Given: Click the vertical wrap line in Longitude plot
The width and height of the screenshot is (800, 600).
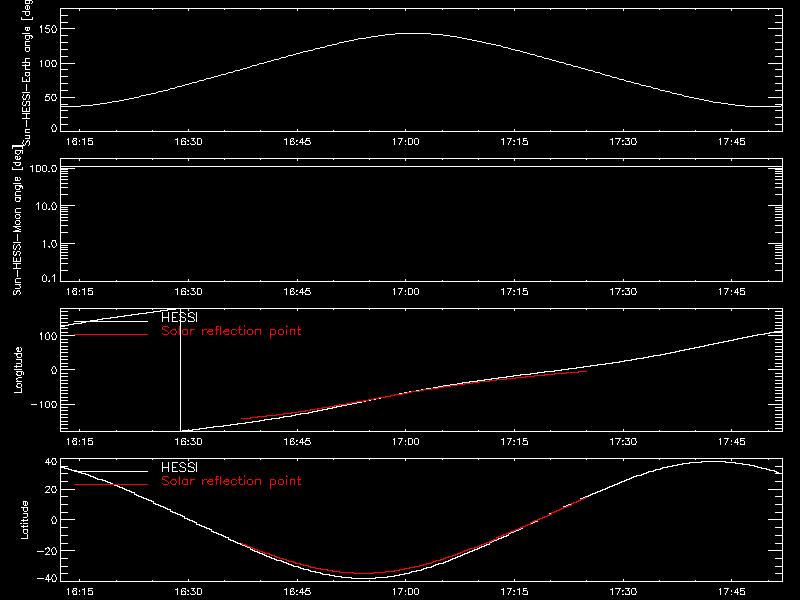Looking at the screenshot, I should [181, 370].
